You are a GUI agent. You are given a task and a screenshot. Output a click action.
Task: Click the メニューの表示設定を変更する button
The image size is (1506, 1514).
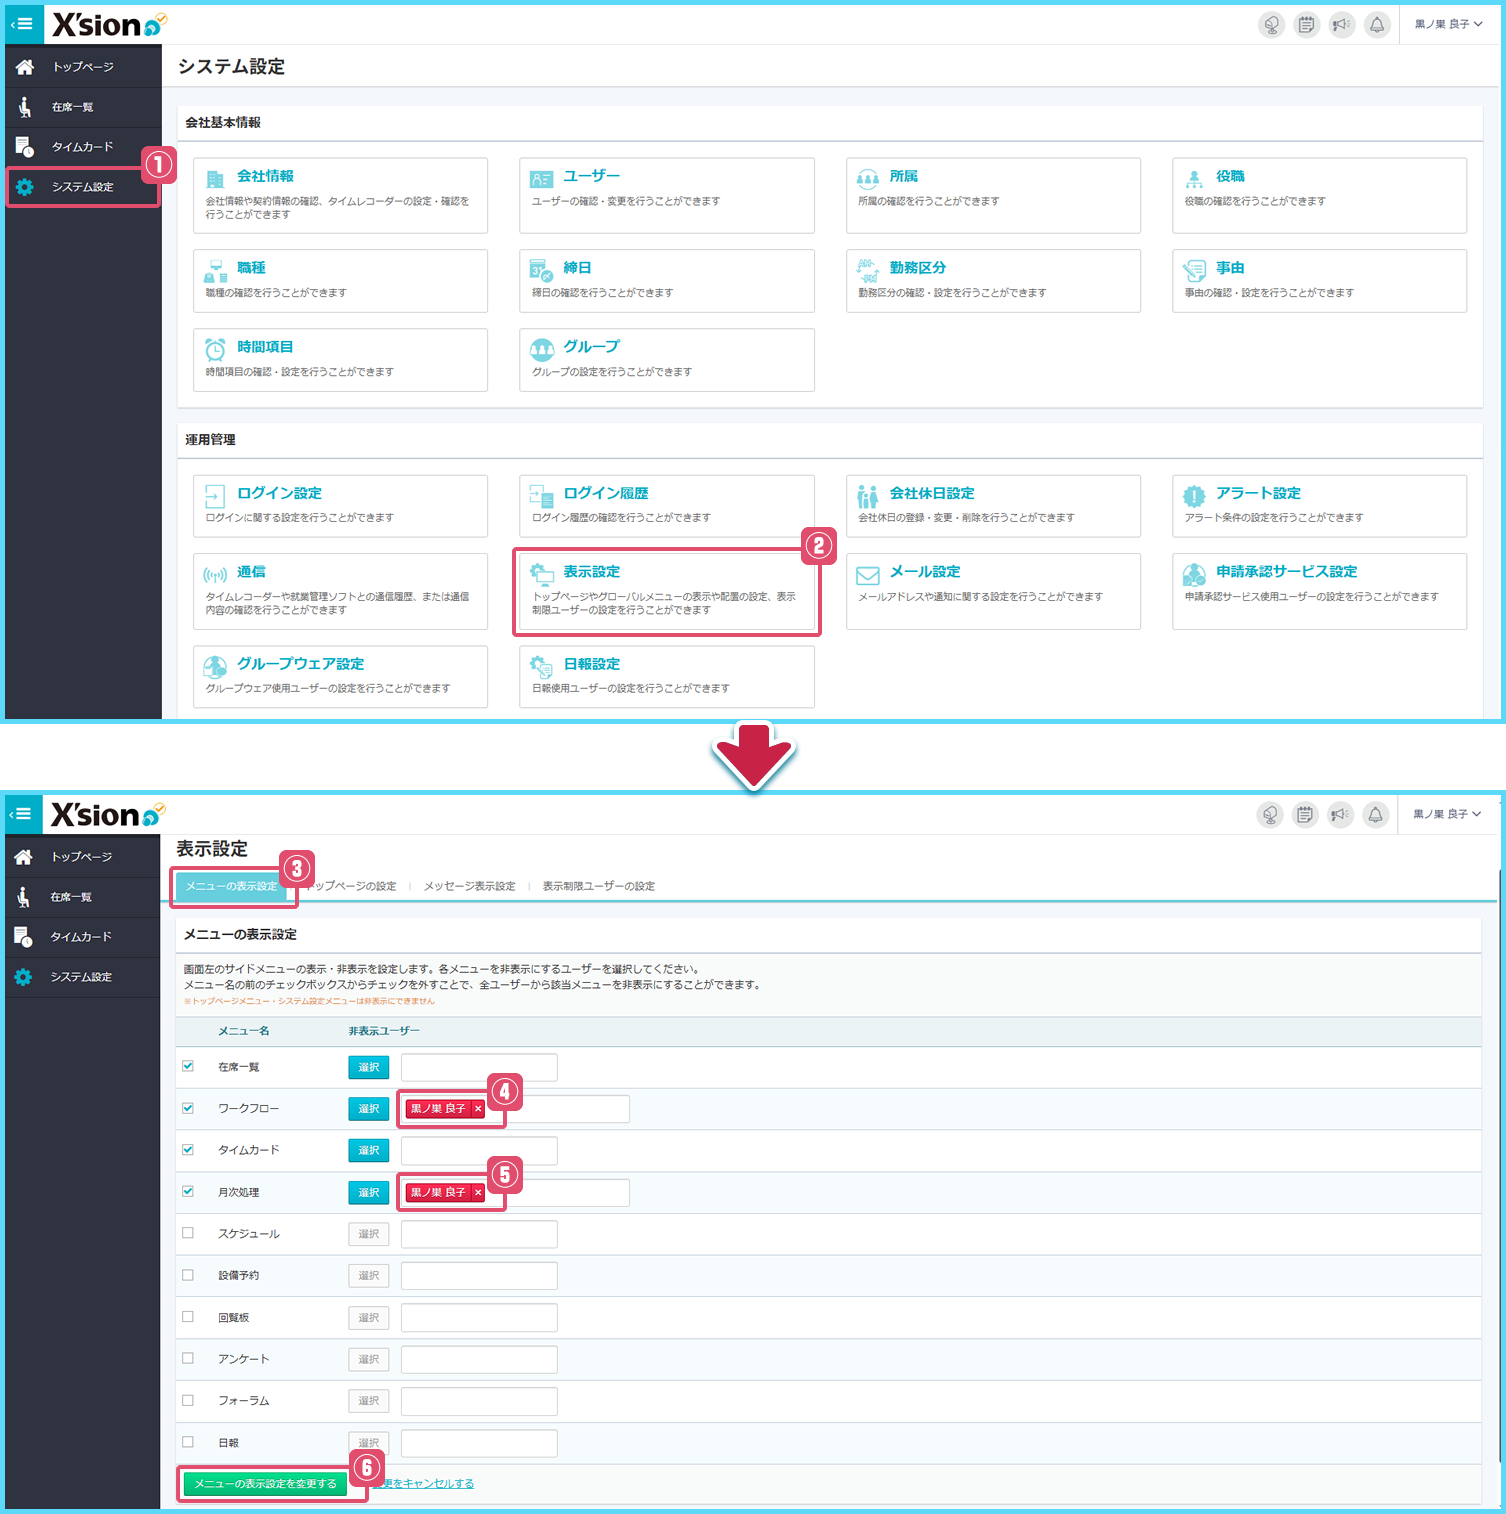pyautogui.click(x=265, y=1484)
